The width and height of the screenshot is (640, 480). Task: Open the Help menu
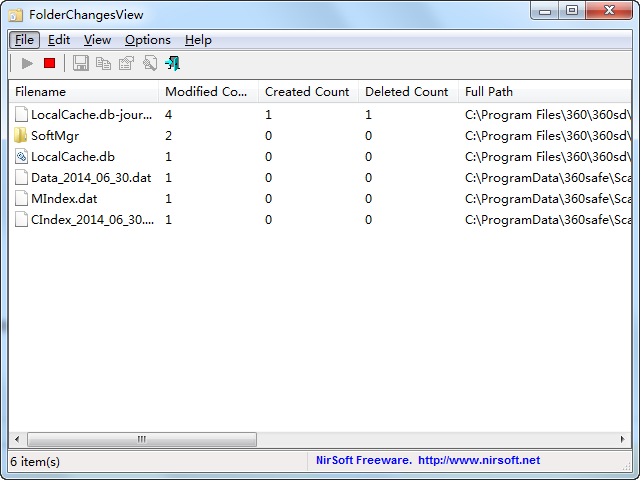tap(198, 40)
